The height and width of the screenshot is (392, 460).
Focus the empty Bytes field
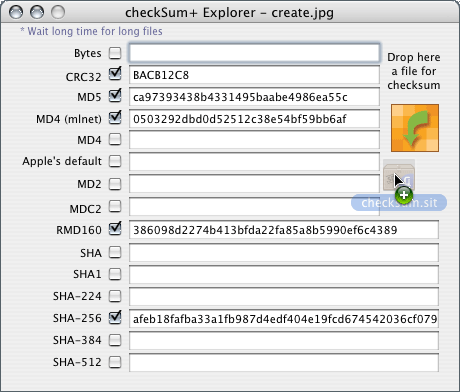pyautogui.click(x=254, y=53)
